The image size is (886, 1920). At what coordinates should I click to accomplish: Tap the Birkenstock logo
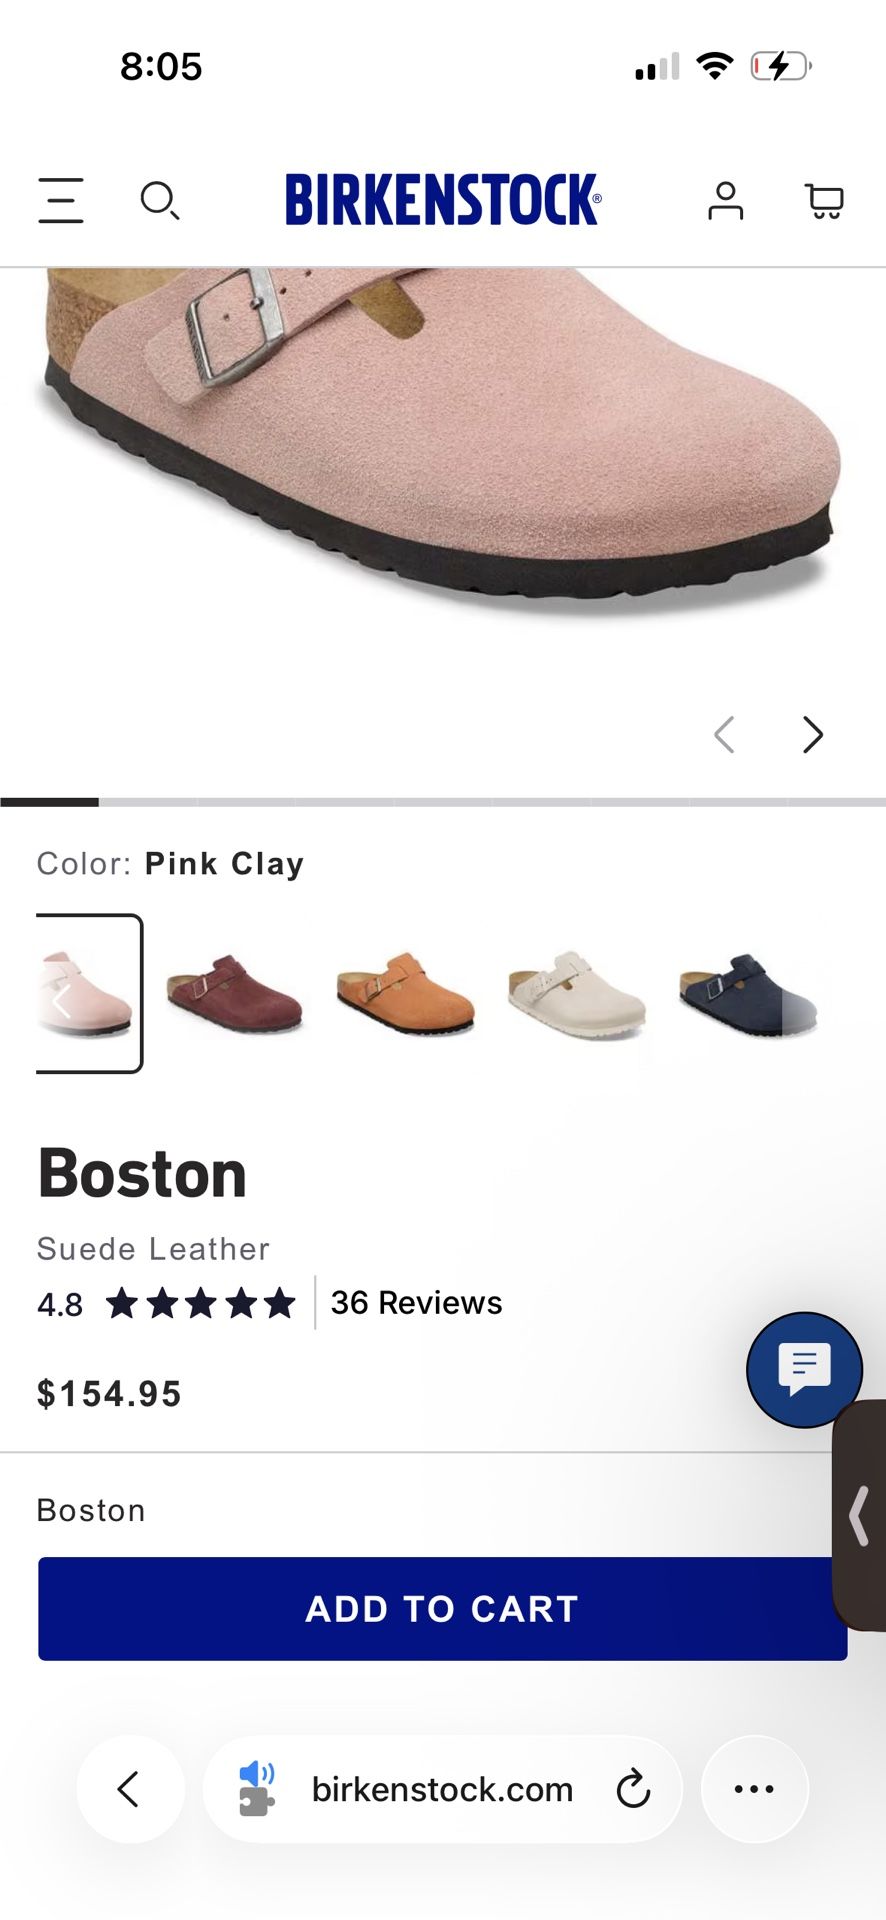[443, 199]
